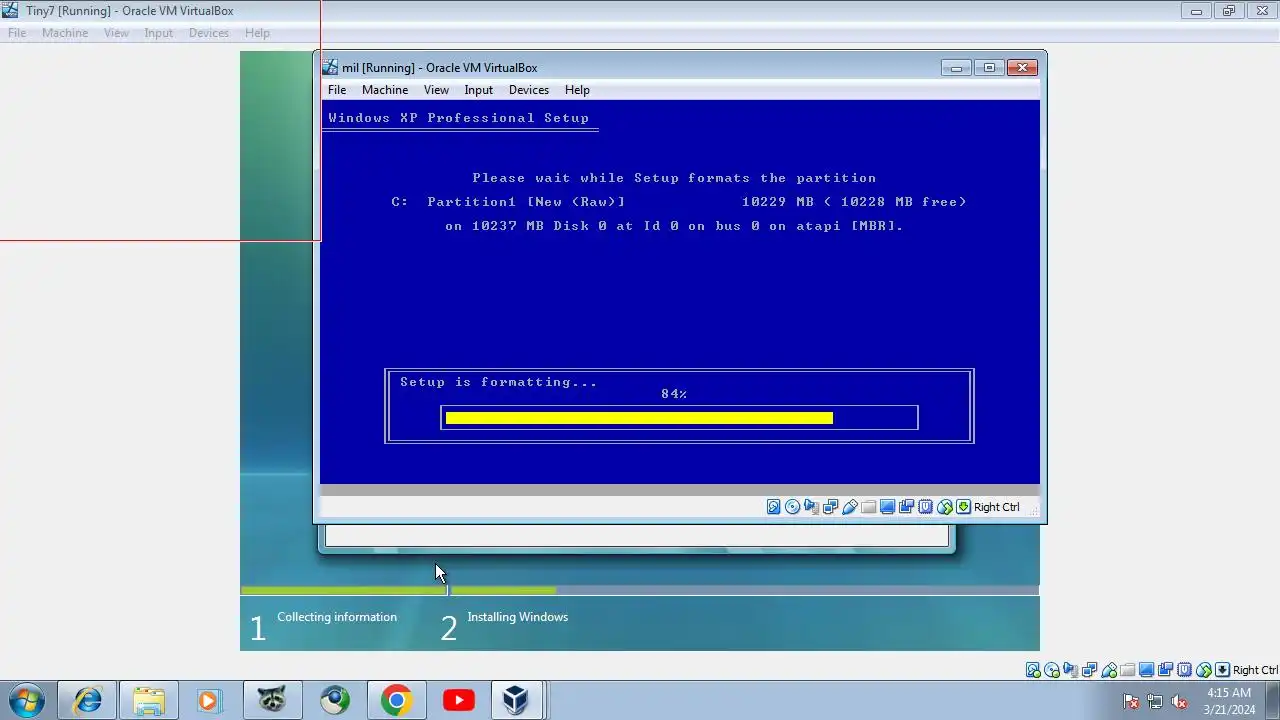
Task: Open YouTube shortcut on taskbar
Action: (459, 700)
